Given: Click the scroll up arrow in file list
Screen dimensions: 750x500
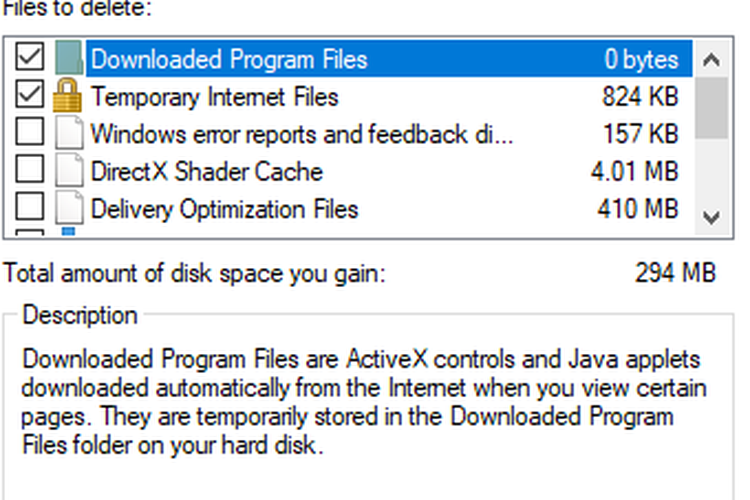Looking at the screenshot, I should [x=712, y=60].
